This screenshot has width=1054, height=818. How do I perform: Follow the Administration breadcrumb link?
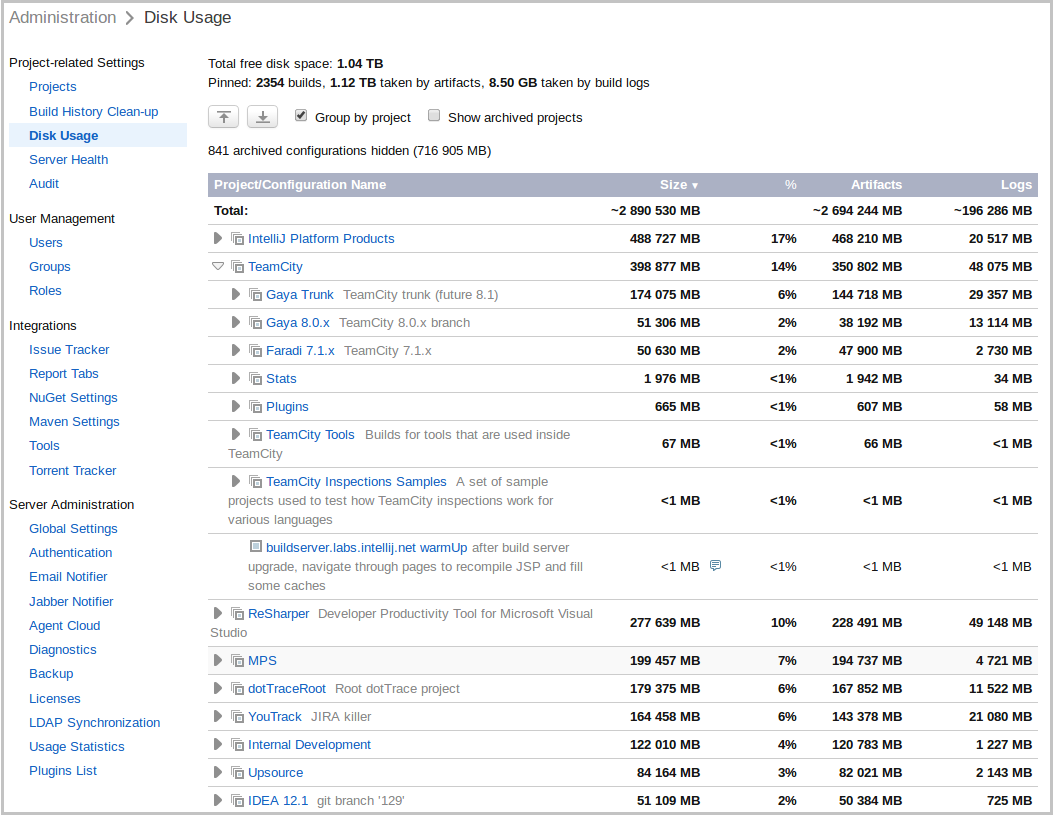(x=62, y=17)
